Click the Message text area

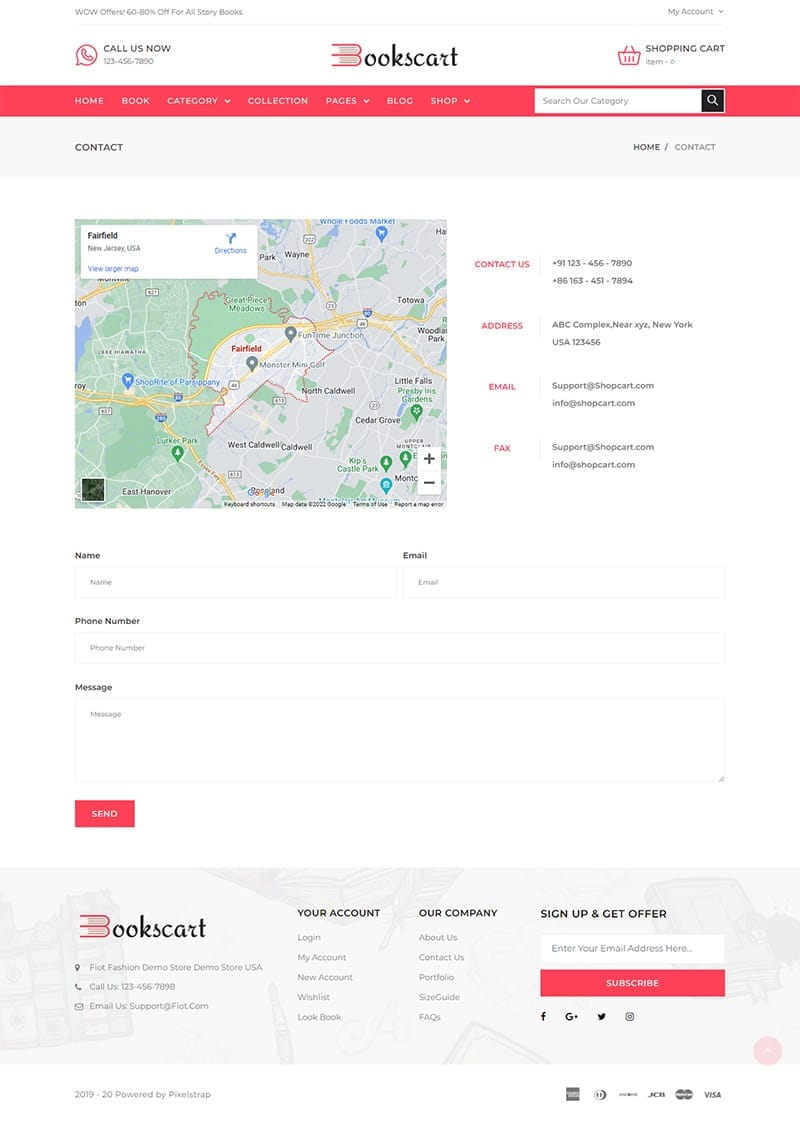399,740
